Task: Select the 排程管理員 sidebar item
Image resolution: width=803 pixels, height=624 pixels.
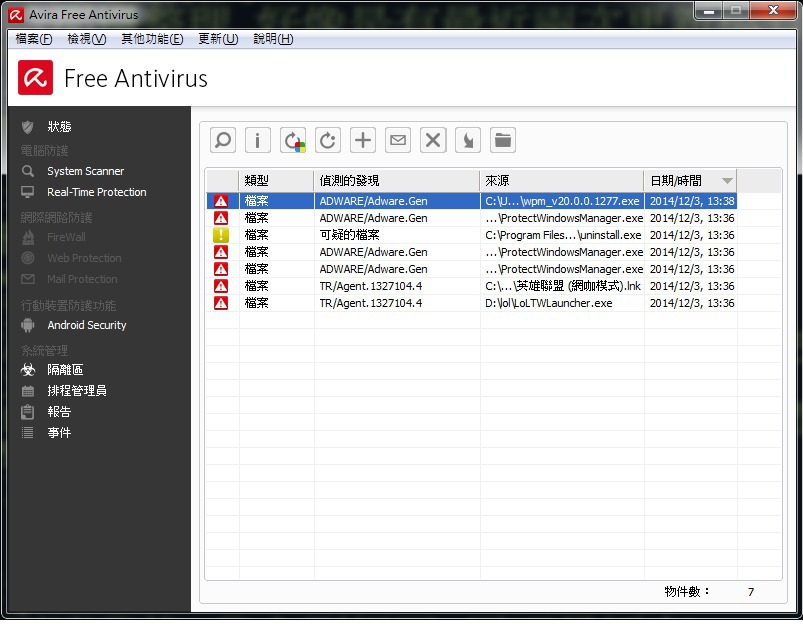Action: pyautogui.click(x=77, y=391)
